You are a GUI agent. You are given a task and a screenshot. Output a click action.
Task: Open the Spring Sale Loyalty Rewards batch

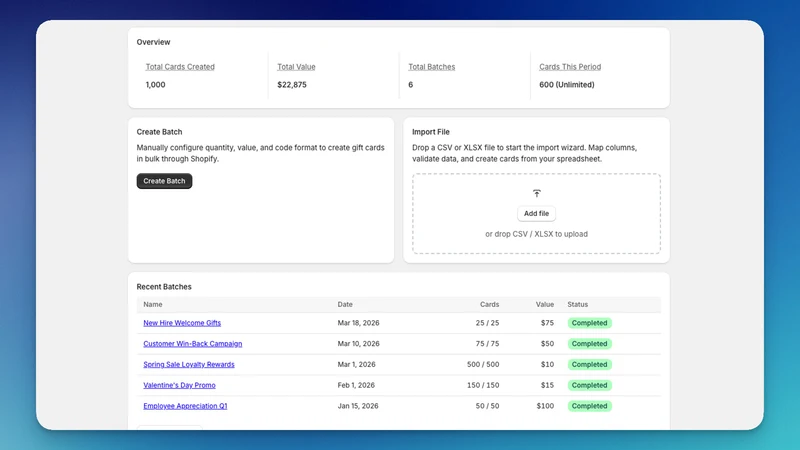click(x=189, y=364)
